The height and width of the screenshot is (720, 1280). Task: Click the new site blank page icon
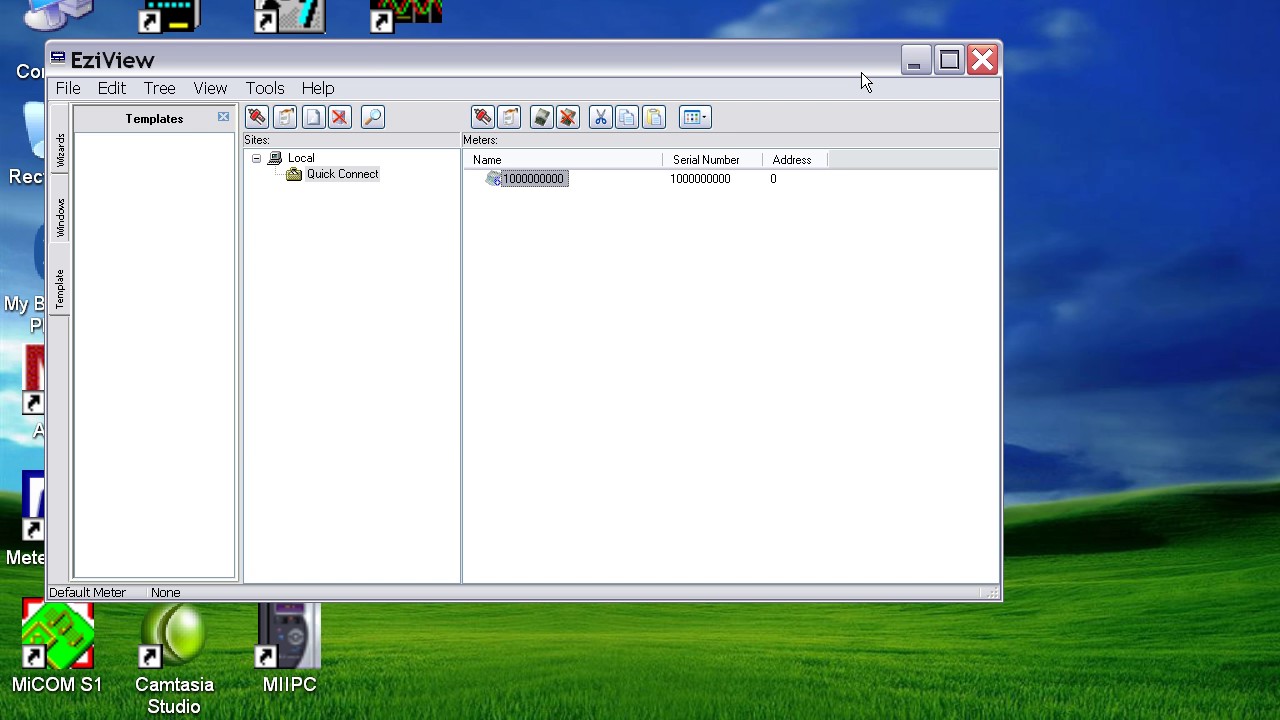click(x=313, y=117)
